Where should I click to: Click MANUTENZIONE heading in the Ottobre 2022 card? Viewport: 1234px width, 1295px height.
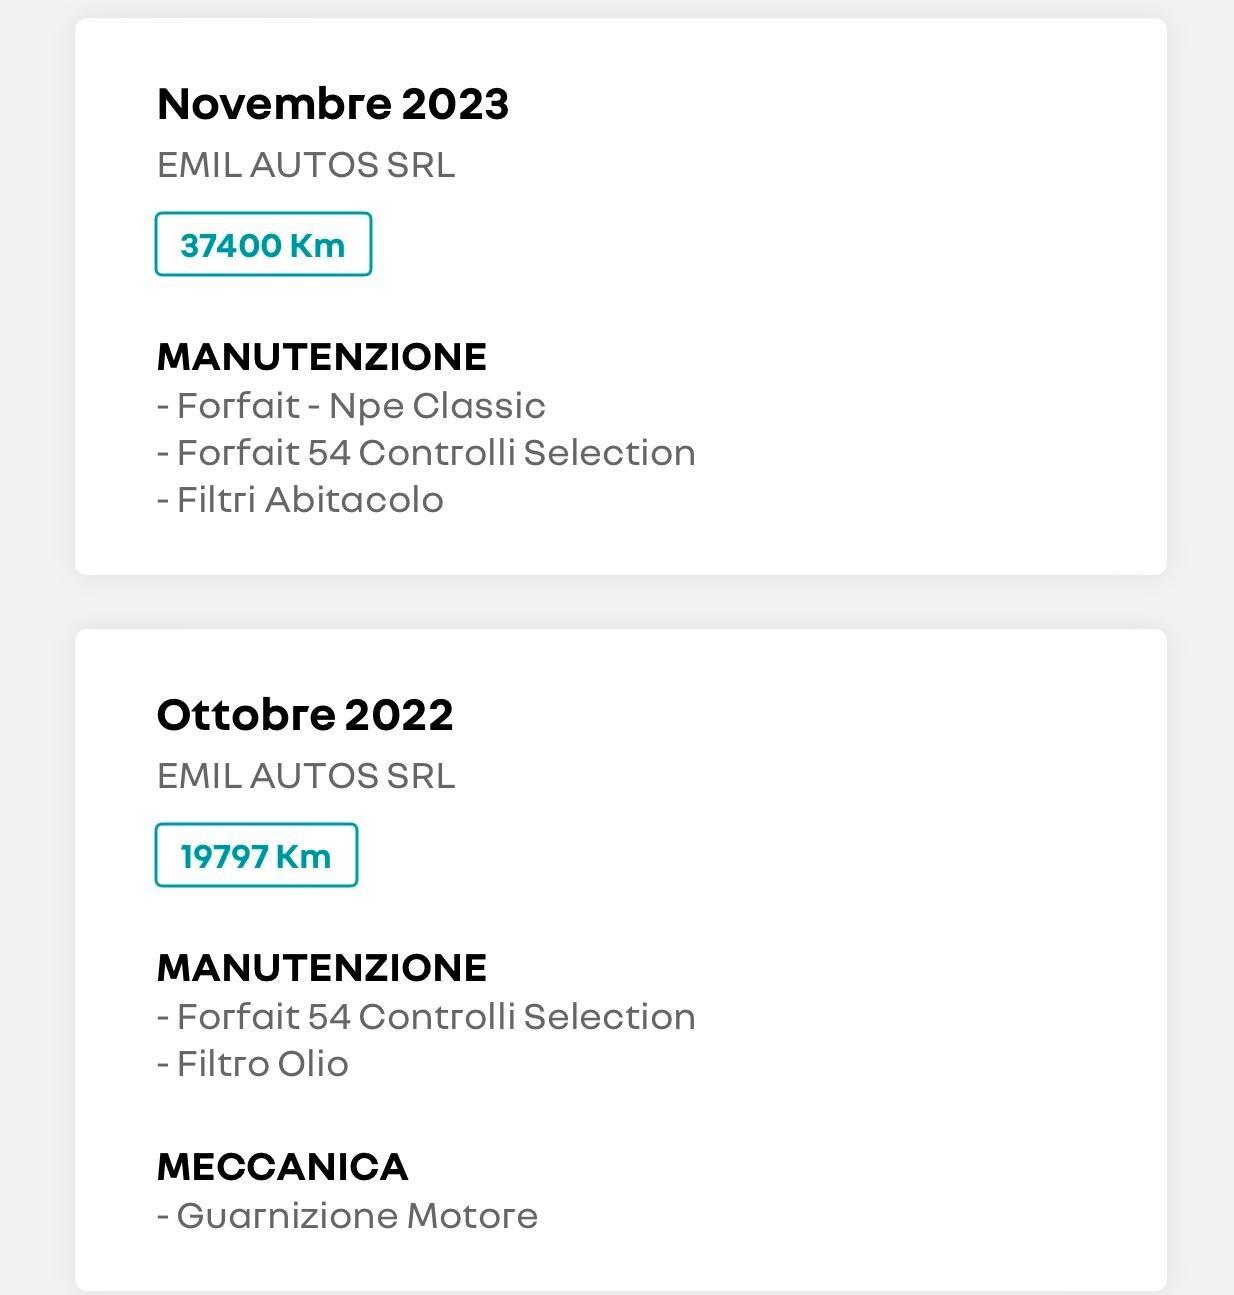(322, 968)
